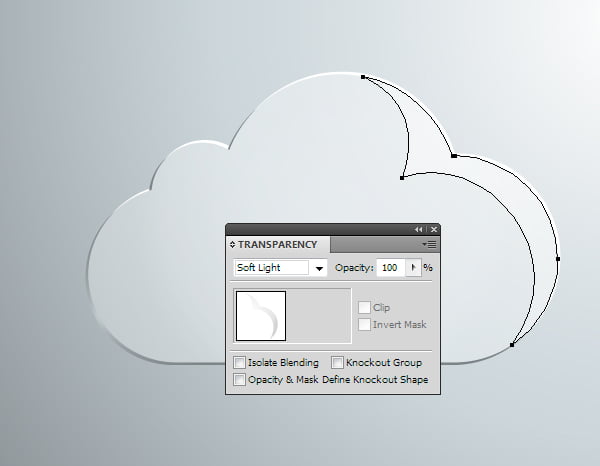The height and width of the screenshot is (466, 600).
Task: Click the Opacity value field showing 100
Action: pos(390,267)
